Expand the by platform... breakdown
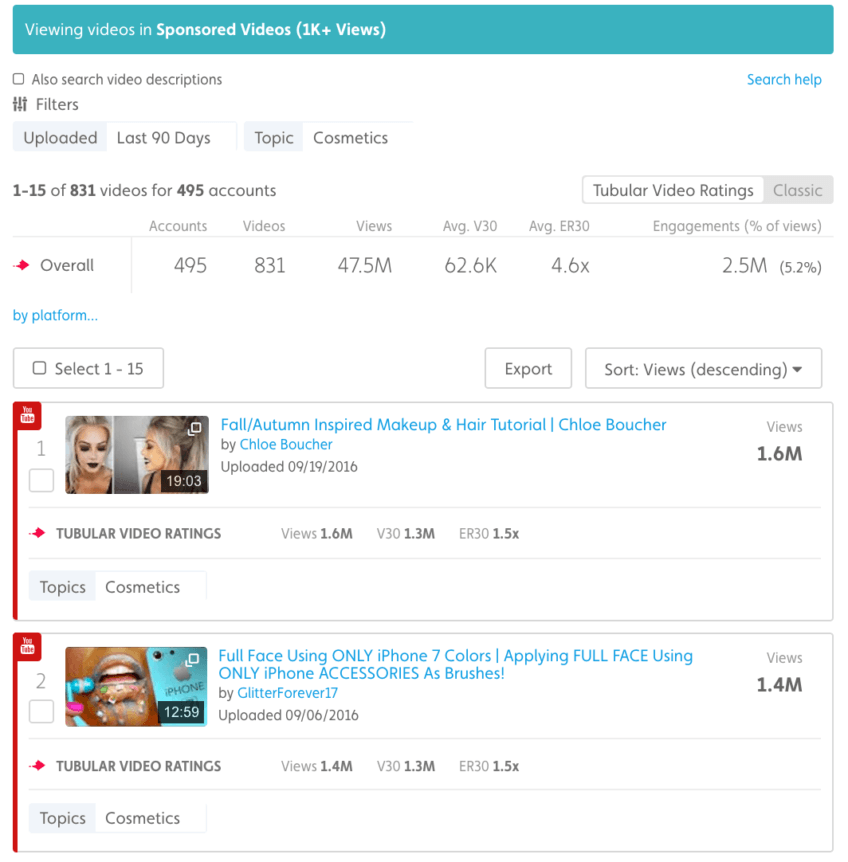Viewport: 848px width, 862px height. (55, 316)
